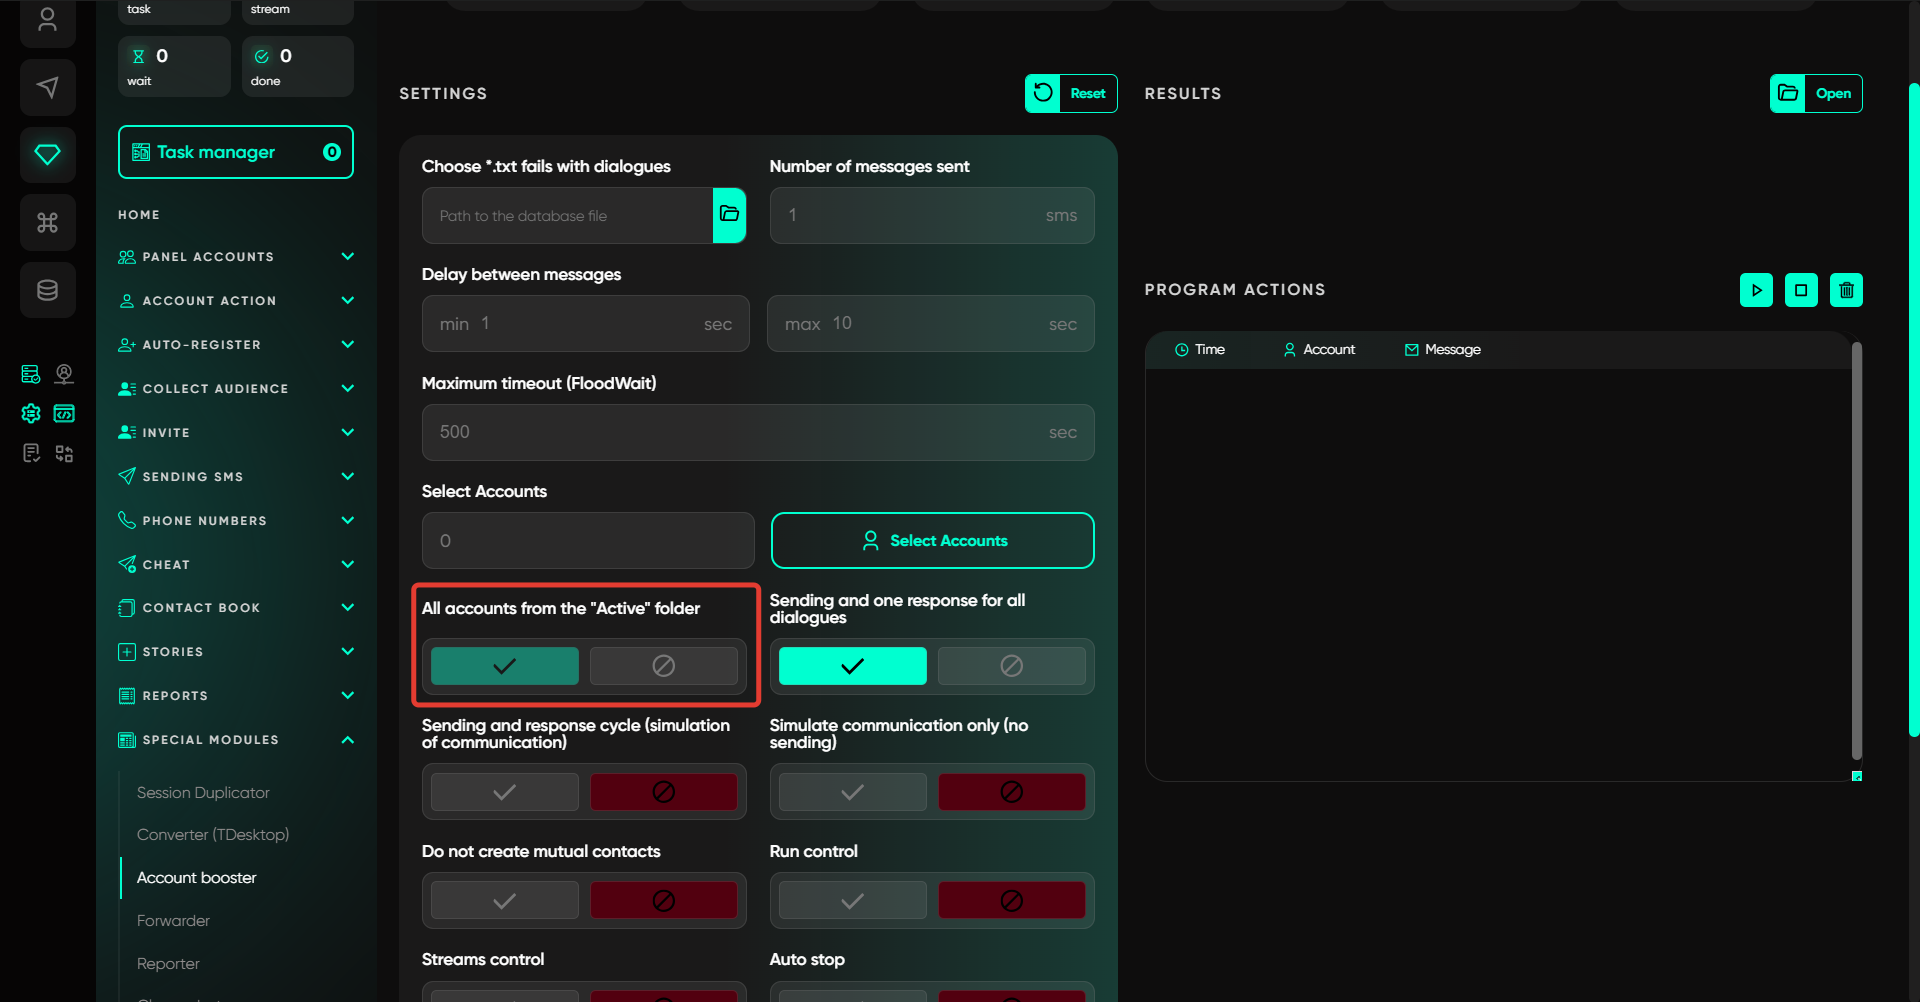Image resolution: width=1920 pixels, height=1002 pixels.
Task: Clear program actions with trash icon
Action: [1846, 290]
